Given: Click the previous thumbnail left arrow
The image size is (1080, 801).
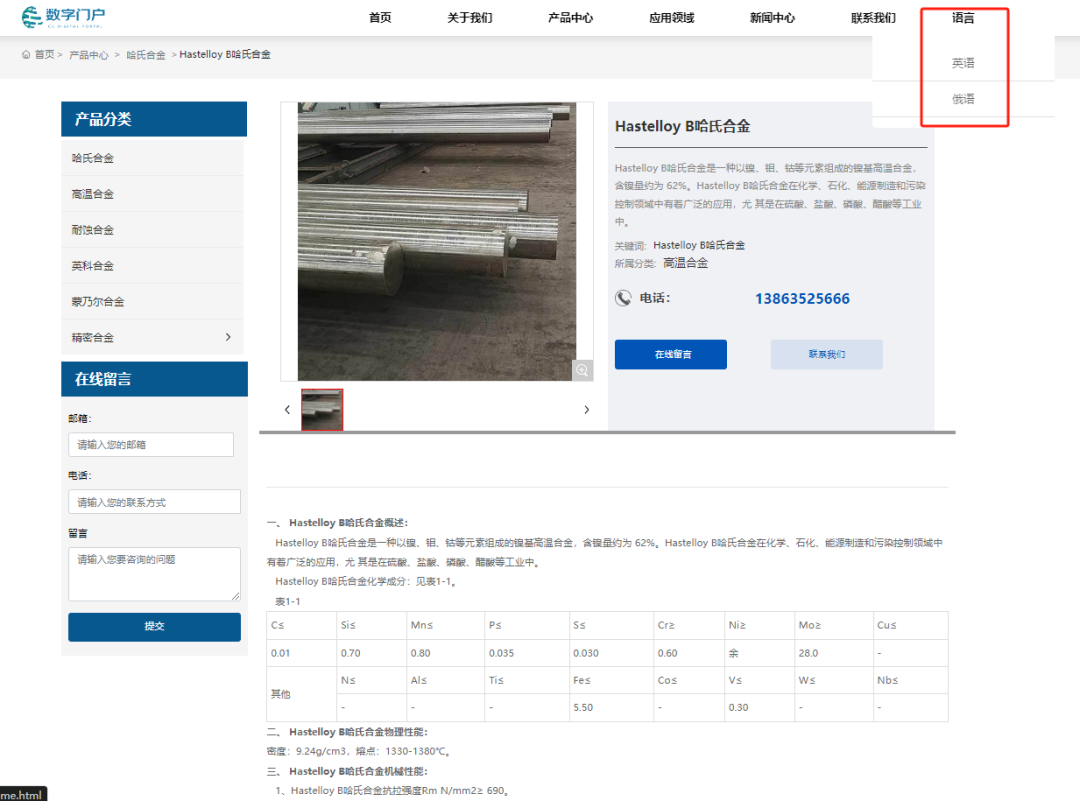Looking at the screenshot, I should [x=287, y=409].
